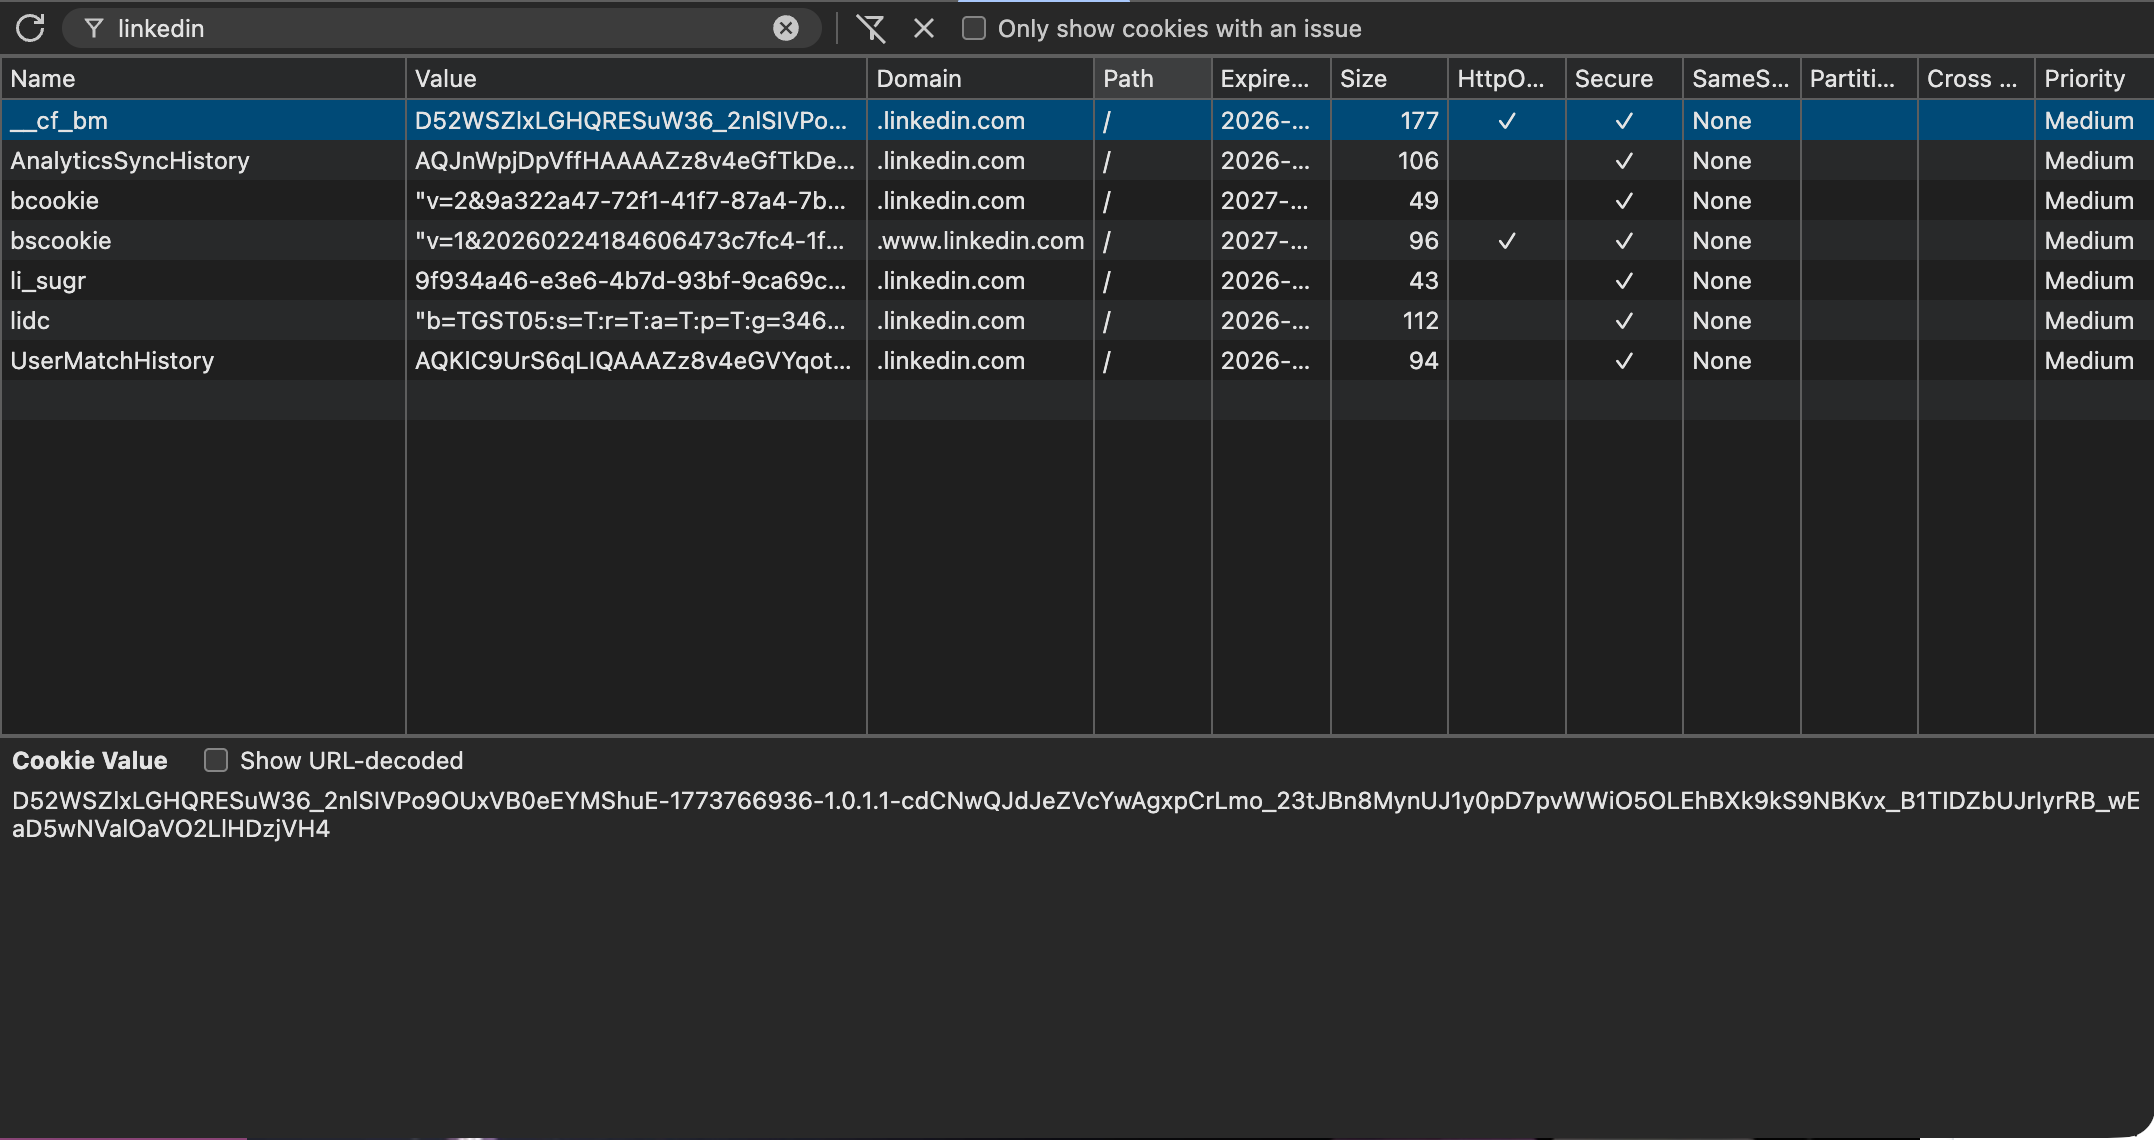Select the filter funnel icon in the search bar

[x=92, y=28]
